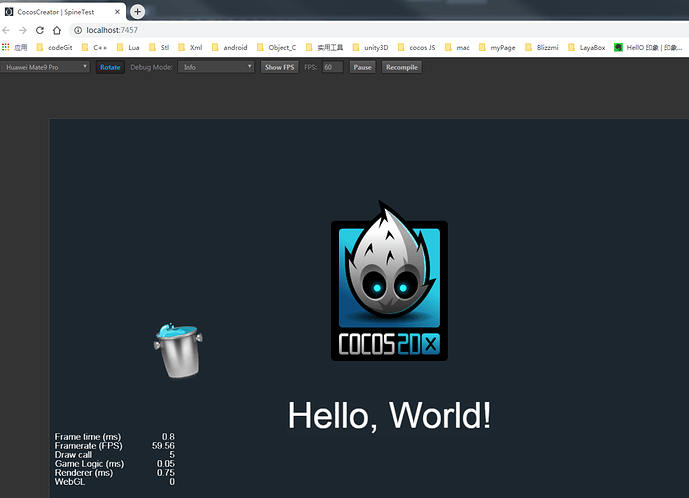
Task: Open the HellO Evernote bookmark
Action: coord(649,47)
